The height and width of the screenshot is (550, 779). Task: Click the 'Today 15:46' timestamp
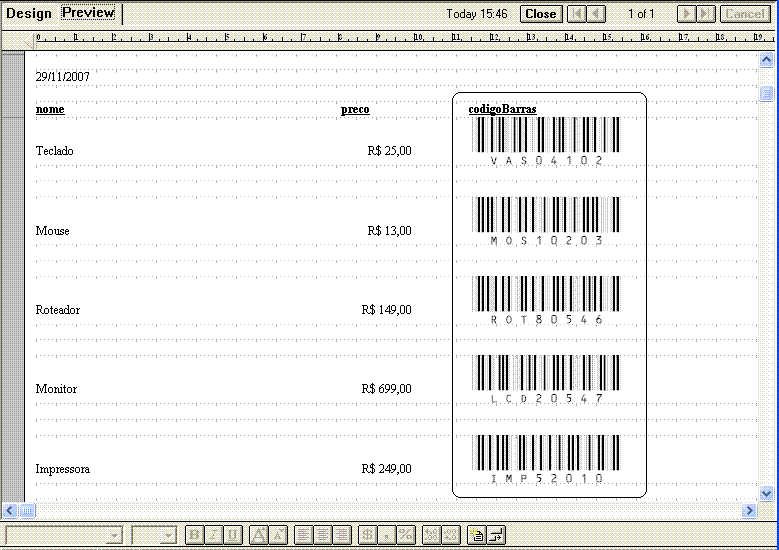click(x=477, y=14)
